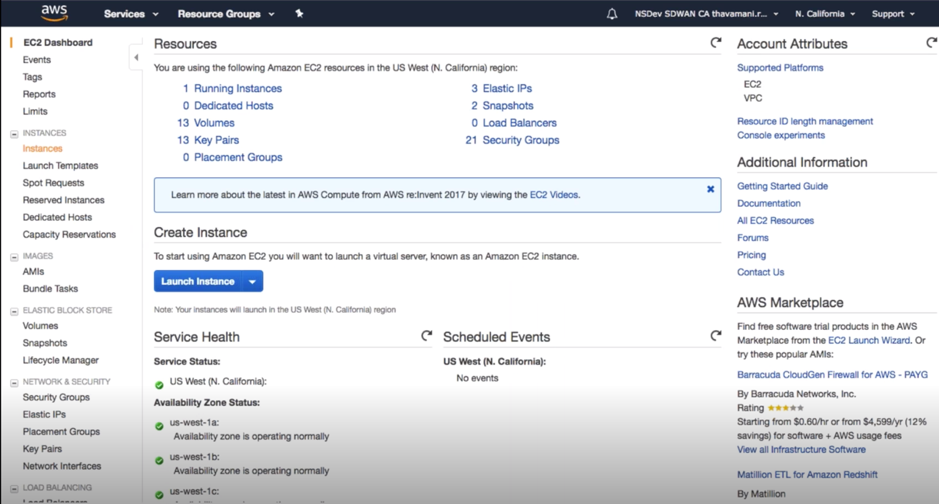Select EC2 Dashboard in sidebar
Viewport: 939px width, 504px height.
pos(57,42)
